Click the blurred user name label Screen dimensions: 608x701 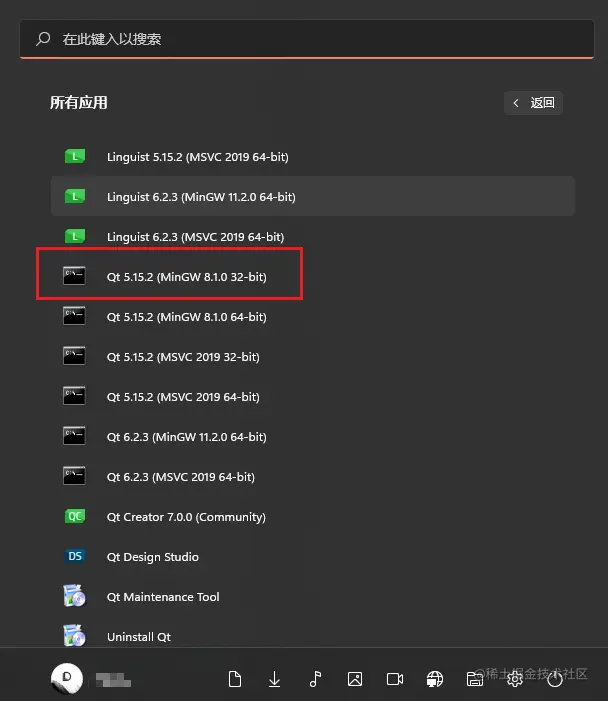(x=114, y=680)
